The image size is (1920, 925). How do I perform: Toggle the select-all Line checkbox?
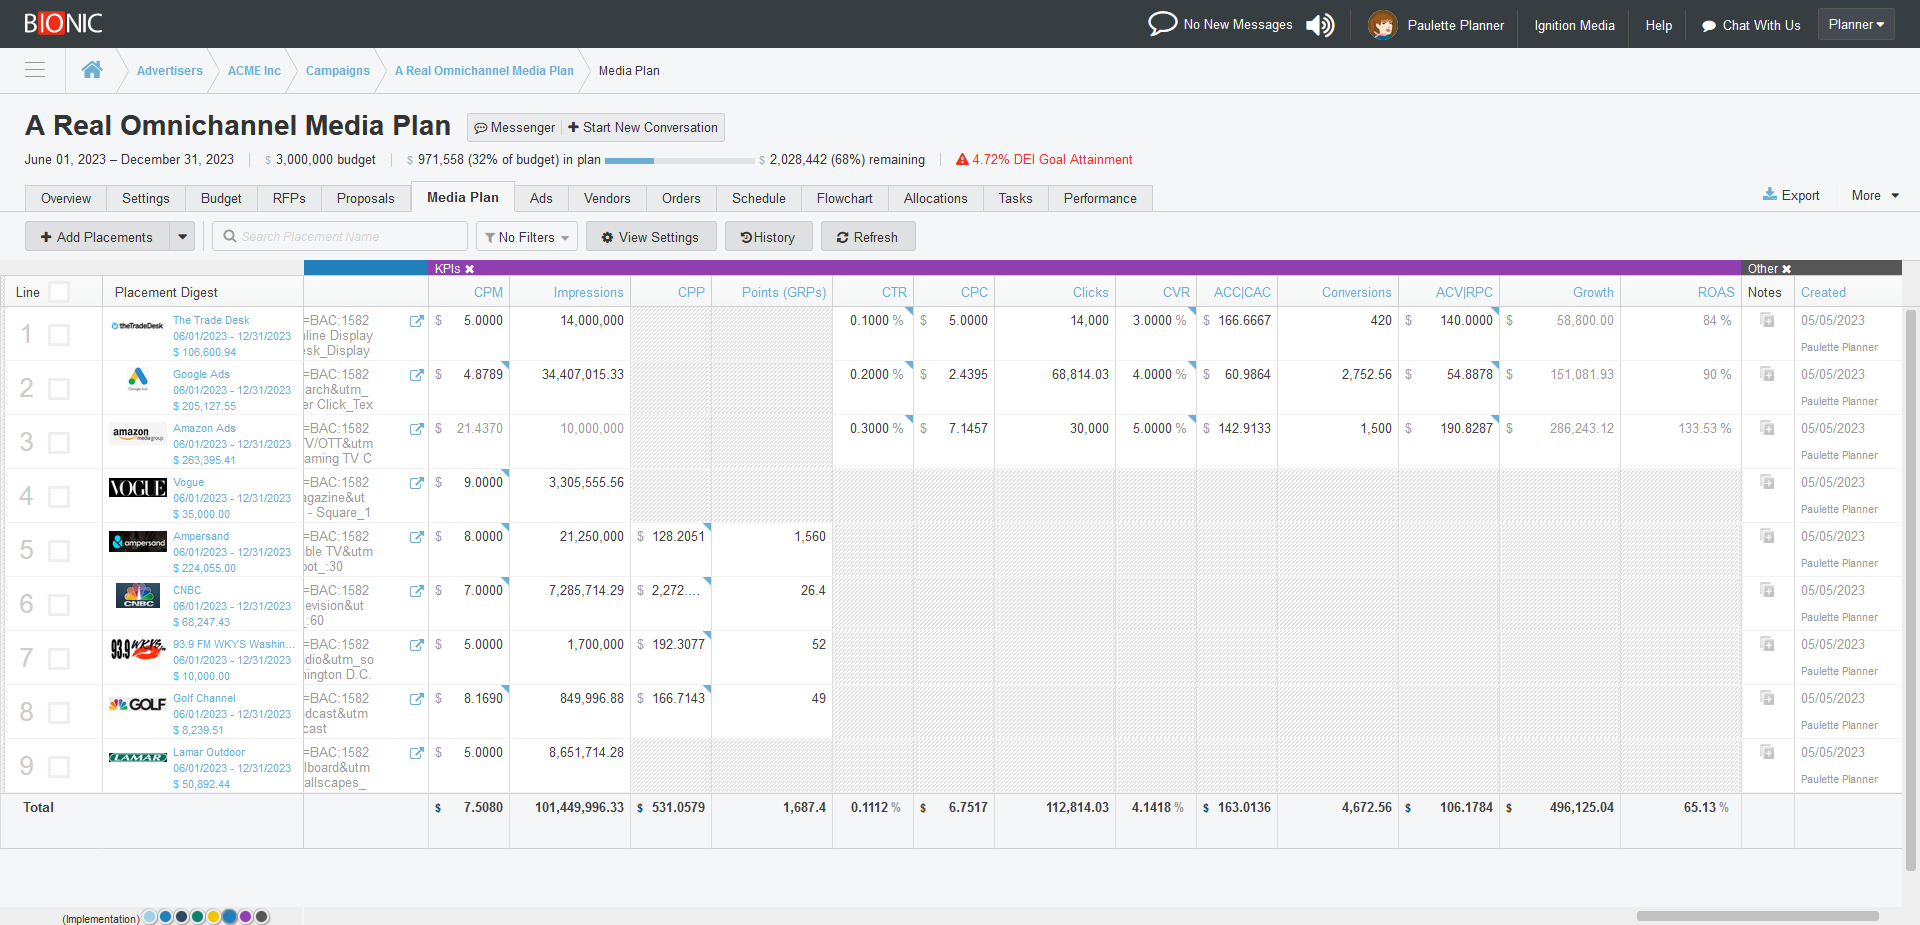click(x=59, y=292)
